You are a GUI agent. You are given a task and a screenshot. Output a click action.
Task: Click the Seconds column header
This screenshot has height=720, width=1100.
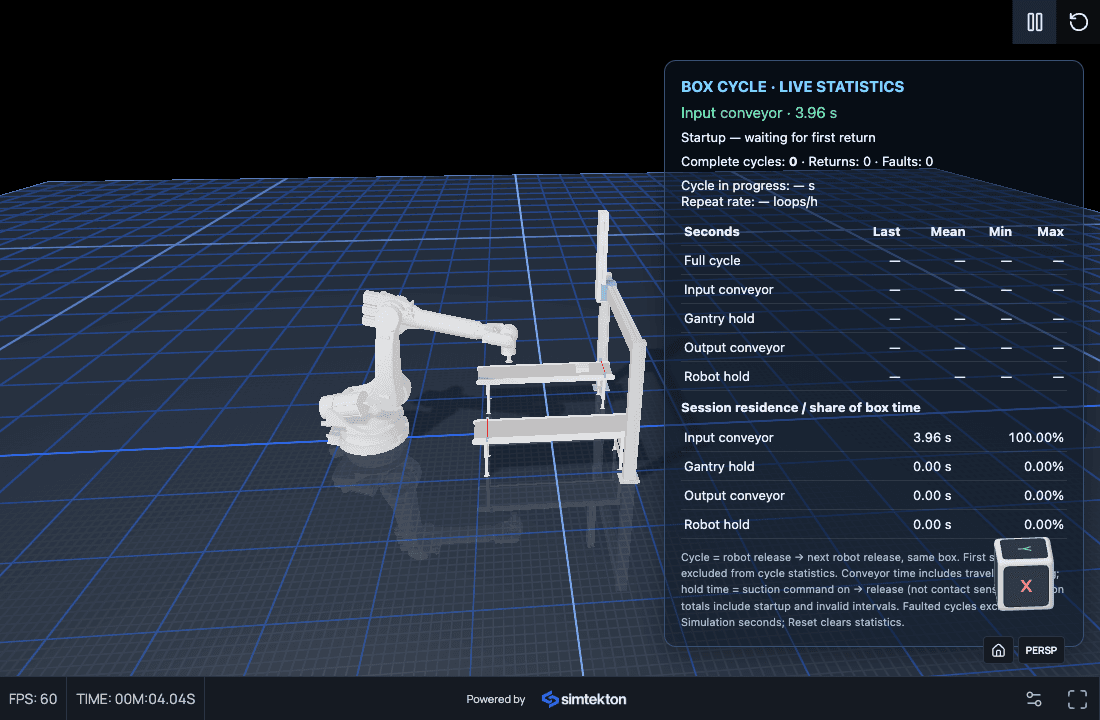click(711, 232)
